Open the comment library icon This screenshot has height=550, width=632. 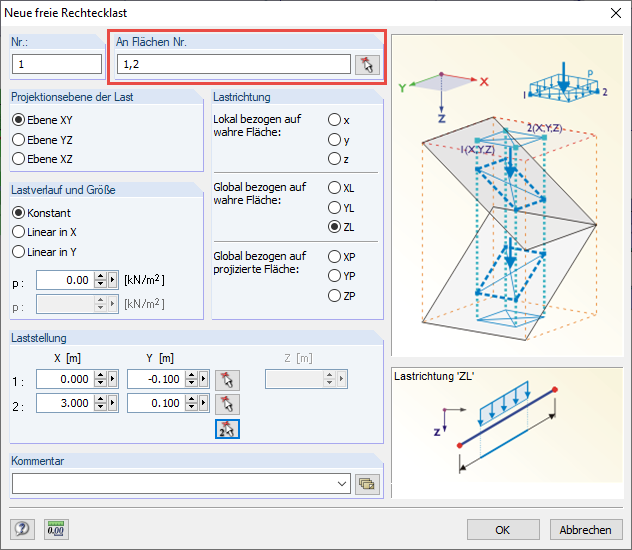point(367,484)
